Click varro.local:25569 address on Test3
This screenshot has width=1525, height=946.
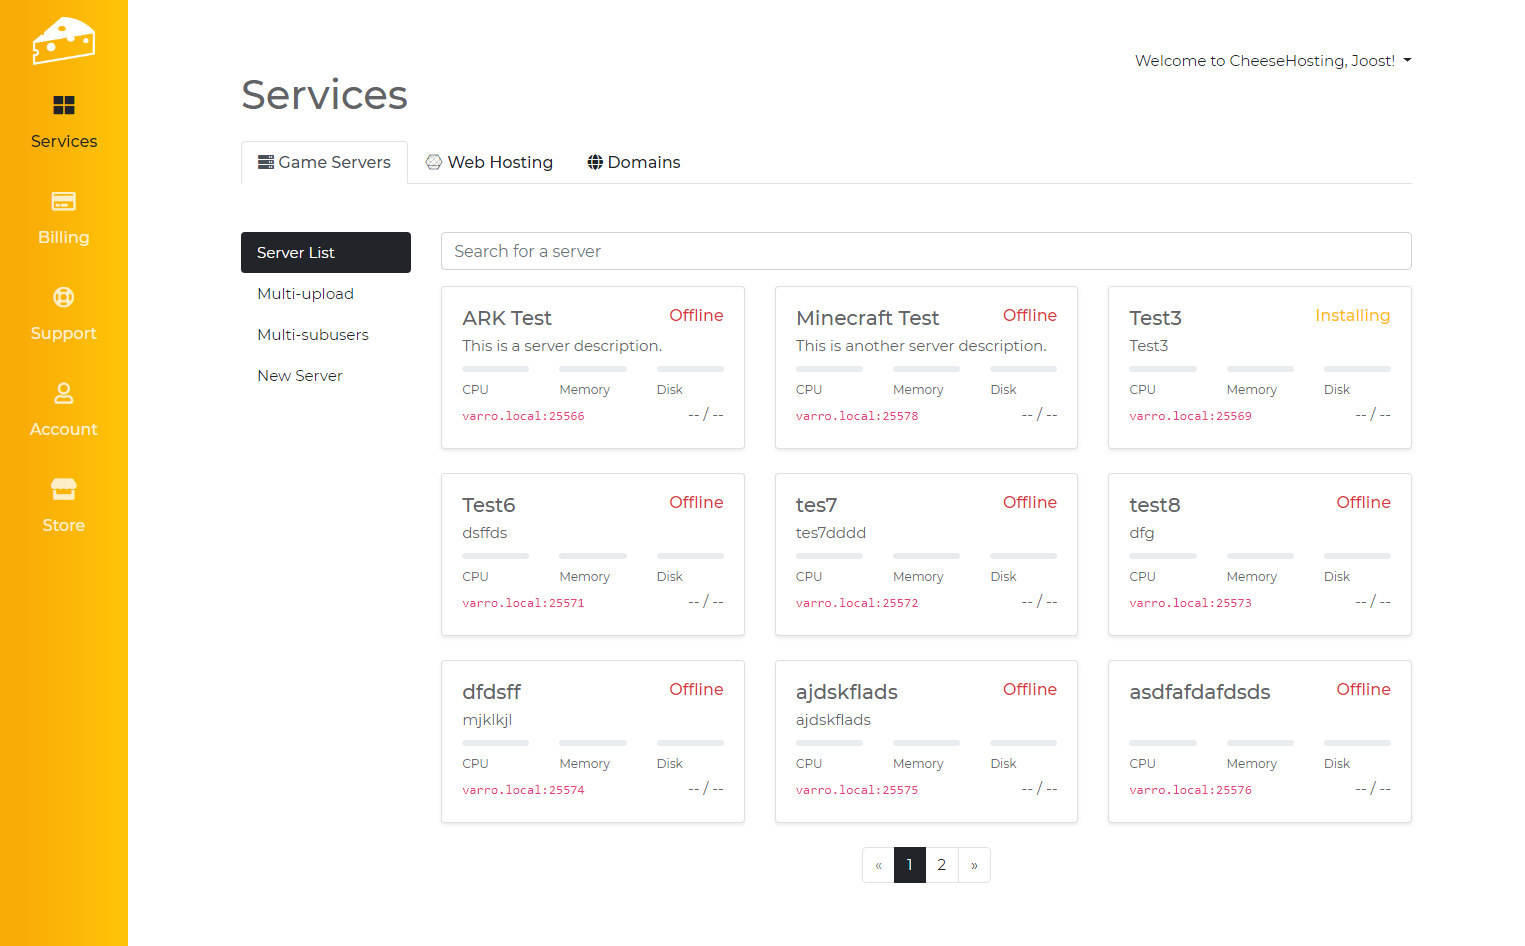click(x=1190, y=416)
